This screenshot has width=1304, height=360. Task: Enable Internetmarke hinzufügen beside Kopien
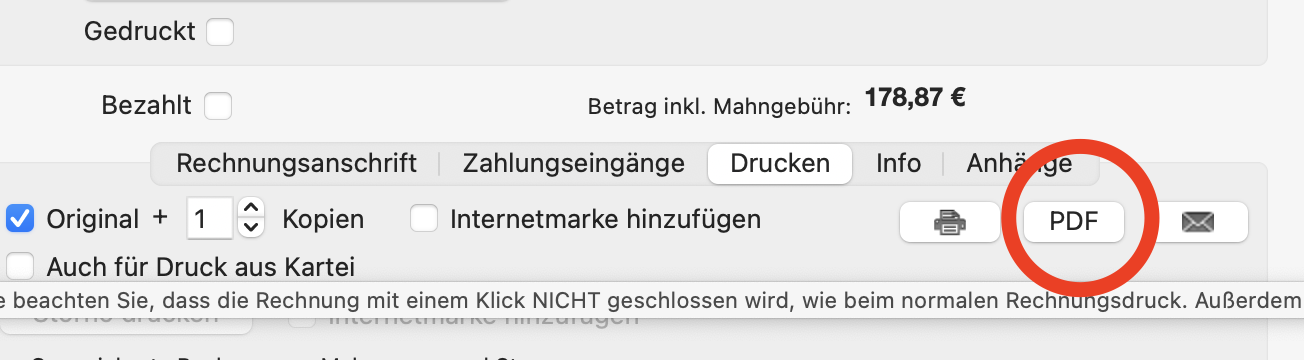[x=425, y=218]
